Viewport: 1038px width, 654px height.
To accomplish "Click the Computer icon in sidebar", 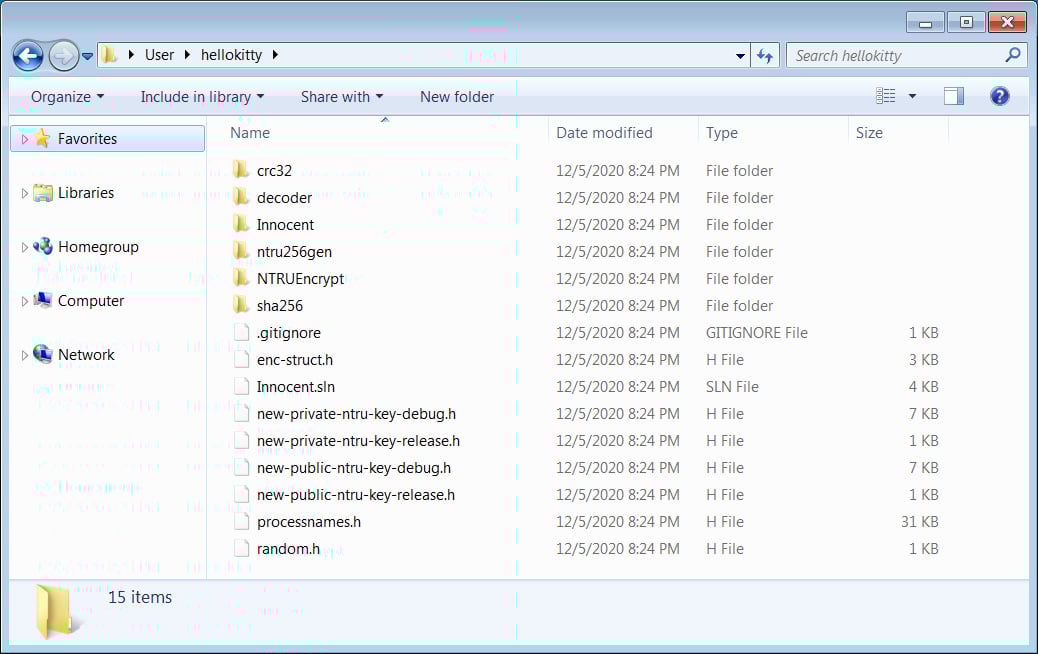I will (x=43, y=301).
